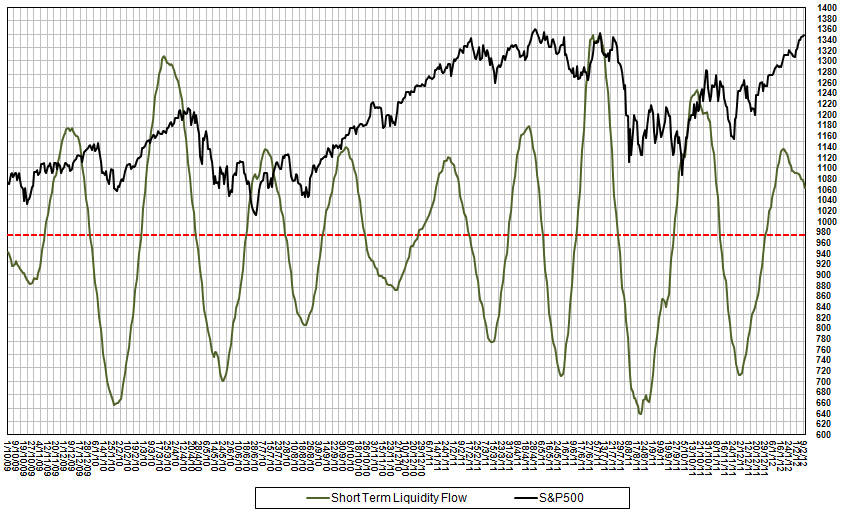
Task: Select the 1320 axis value
Action: [x=826, y=51]
